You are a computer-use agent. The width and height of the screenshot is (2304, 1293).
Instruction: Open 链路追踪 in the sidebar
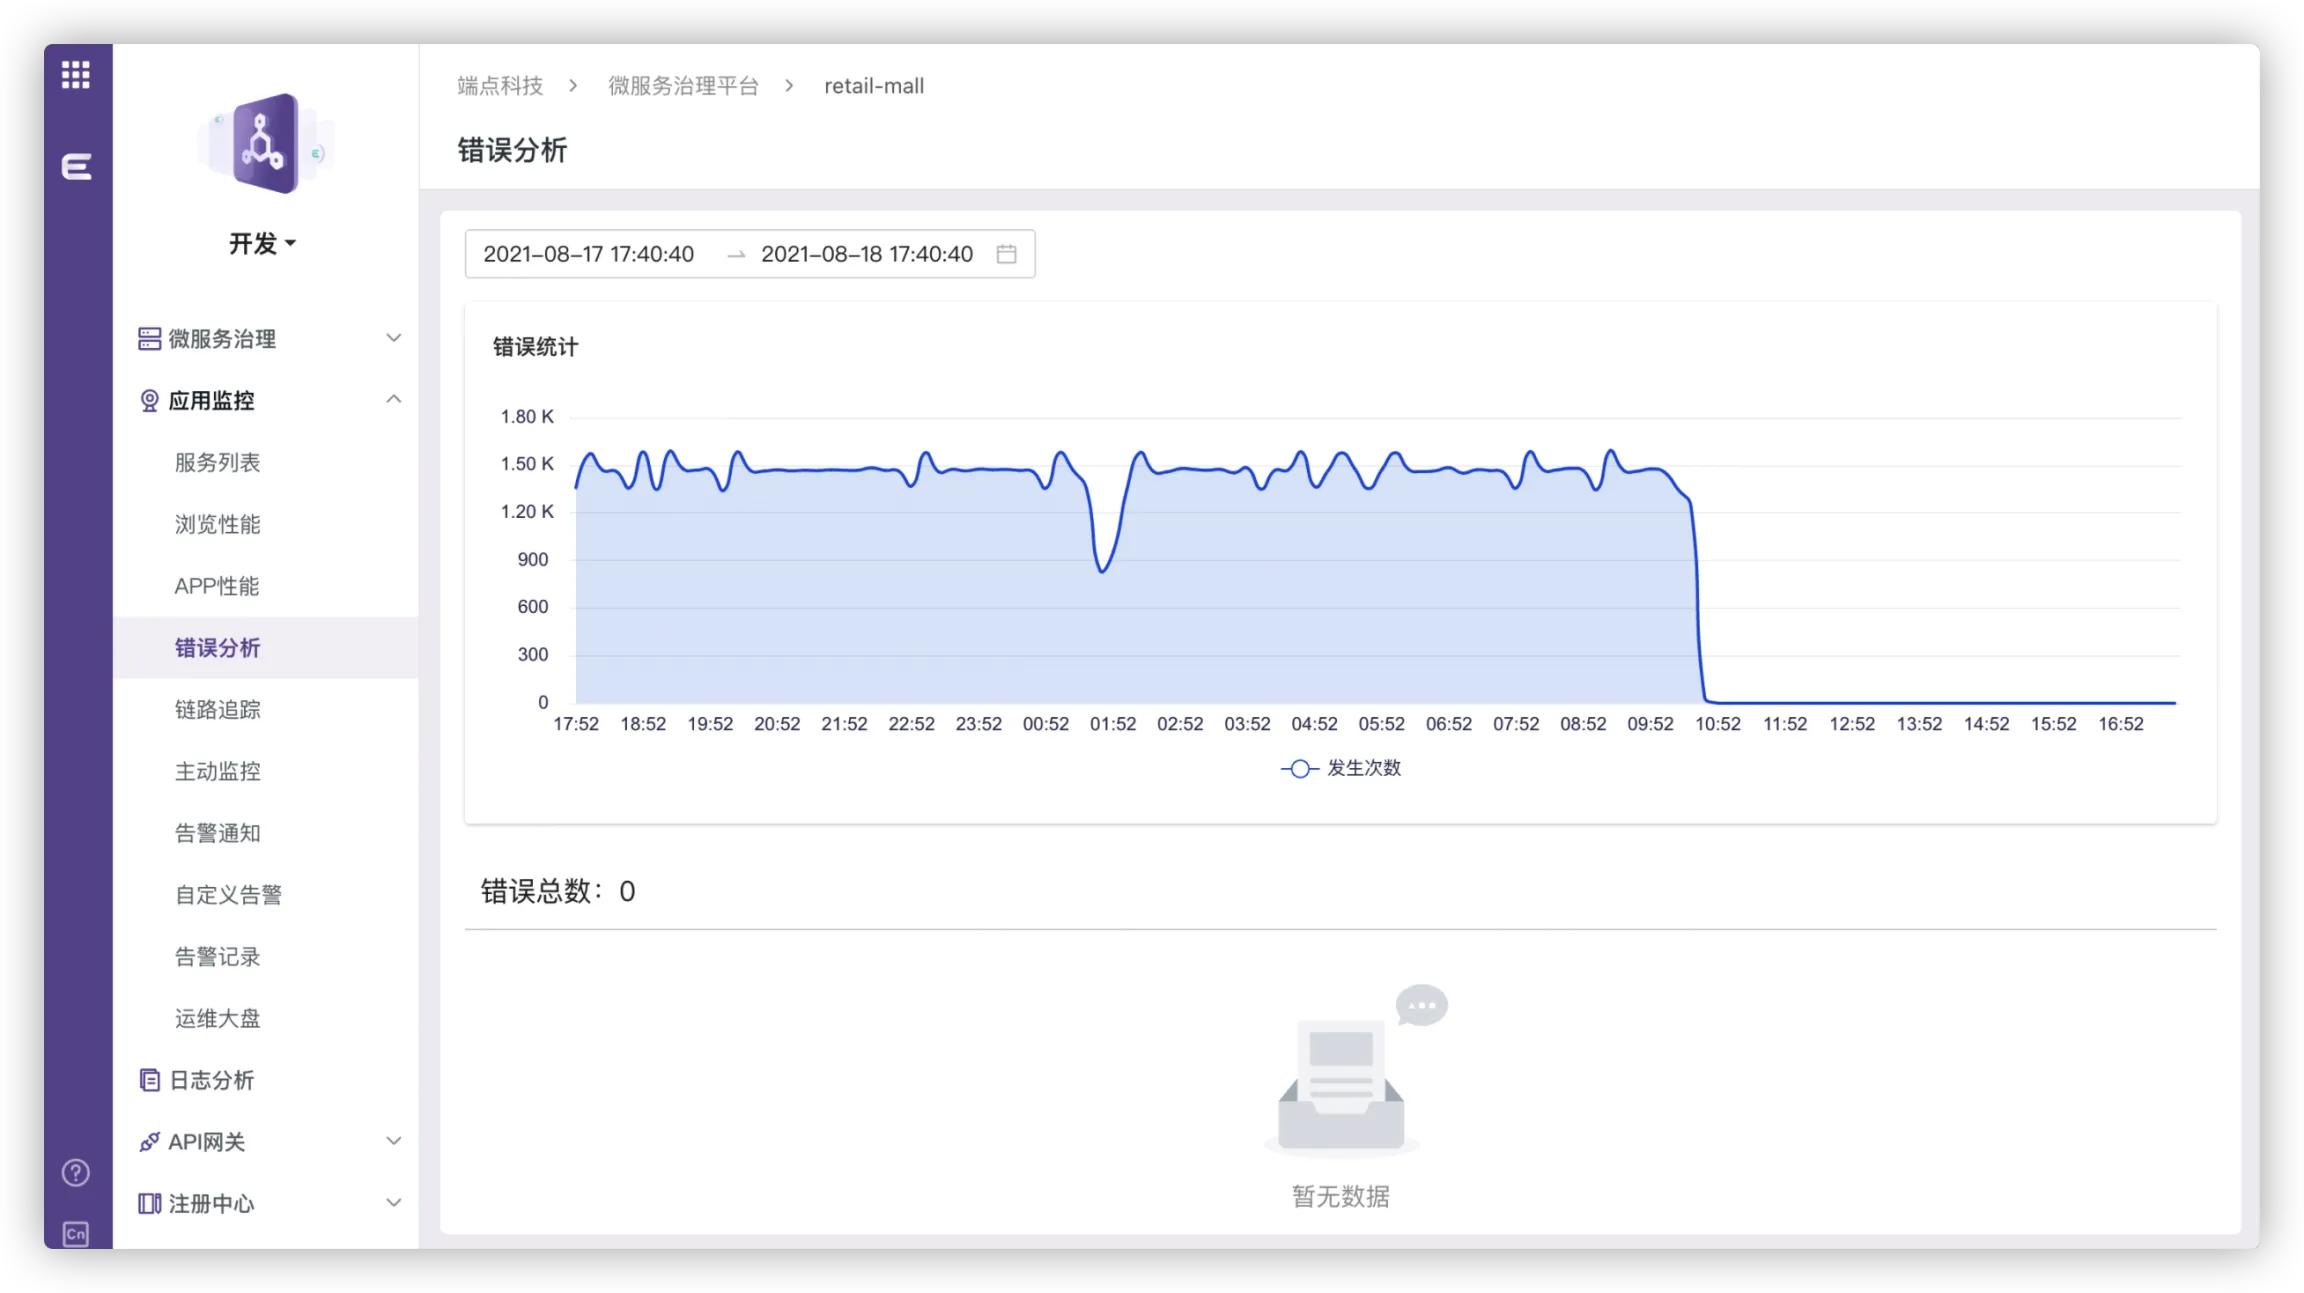click(x=217, y=710)
